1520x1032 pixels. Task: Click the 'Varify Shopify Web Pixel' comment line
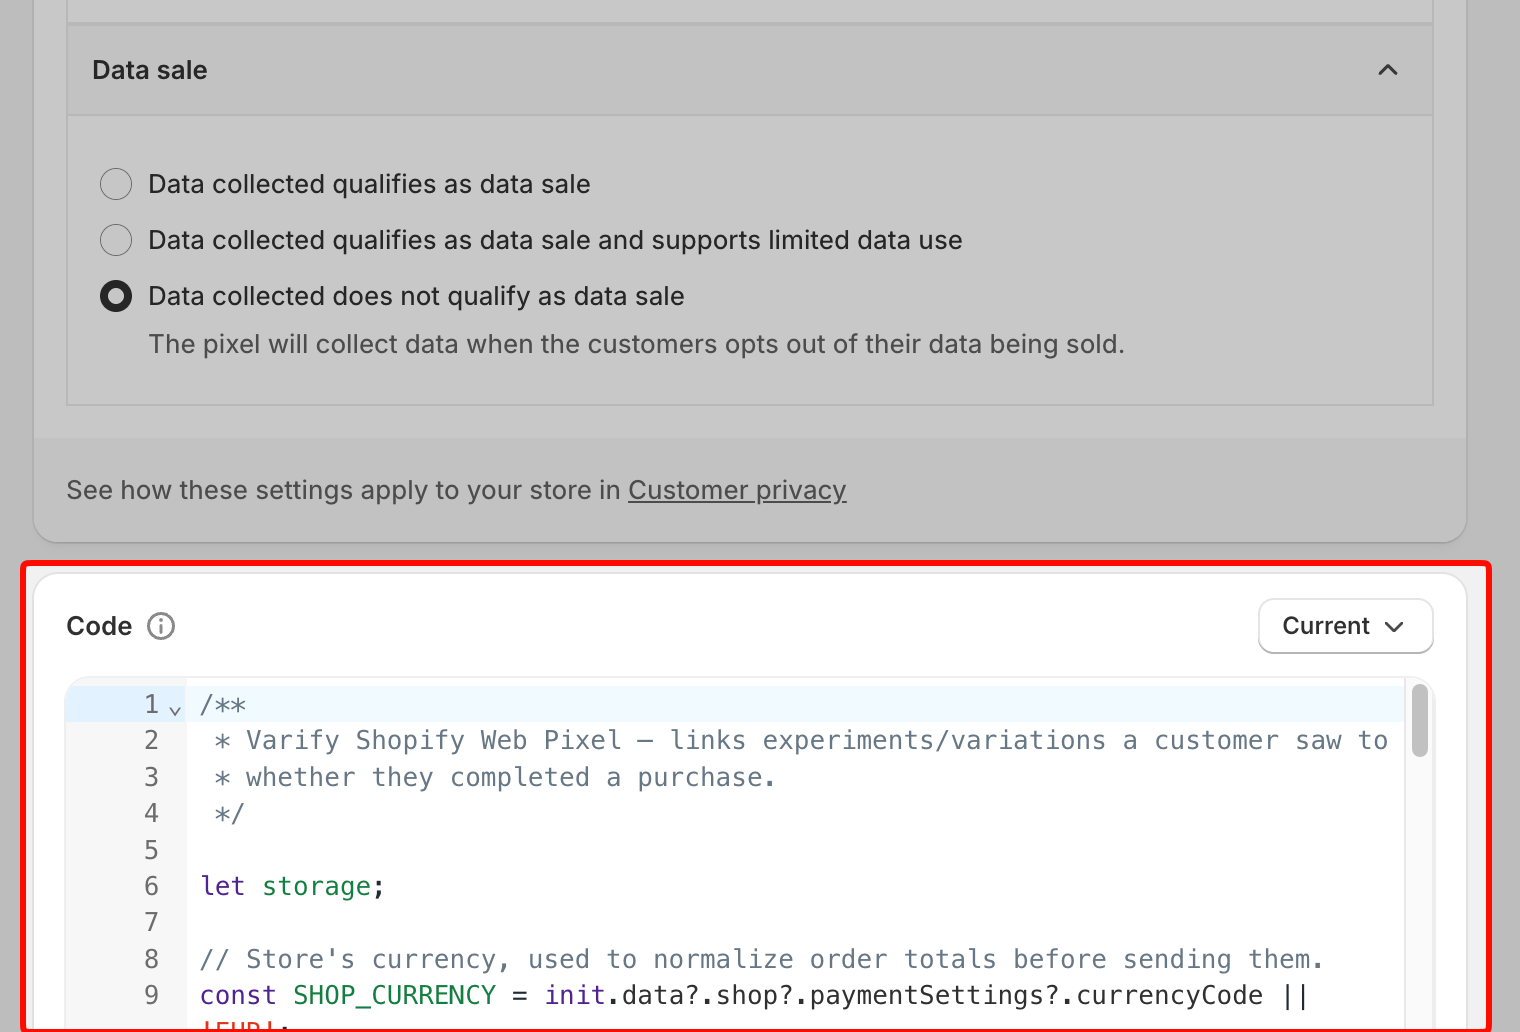tap(801, 740)
